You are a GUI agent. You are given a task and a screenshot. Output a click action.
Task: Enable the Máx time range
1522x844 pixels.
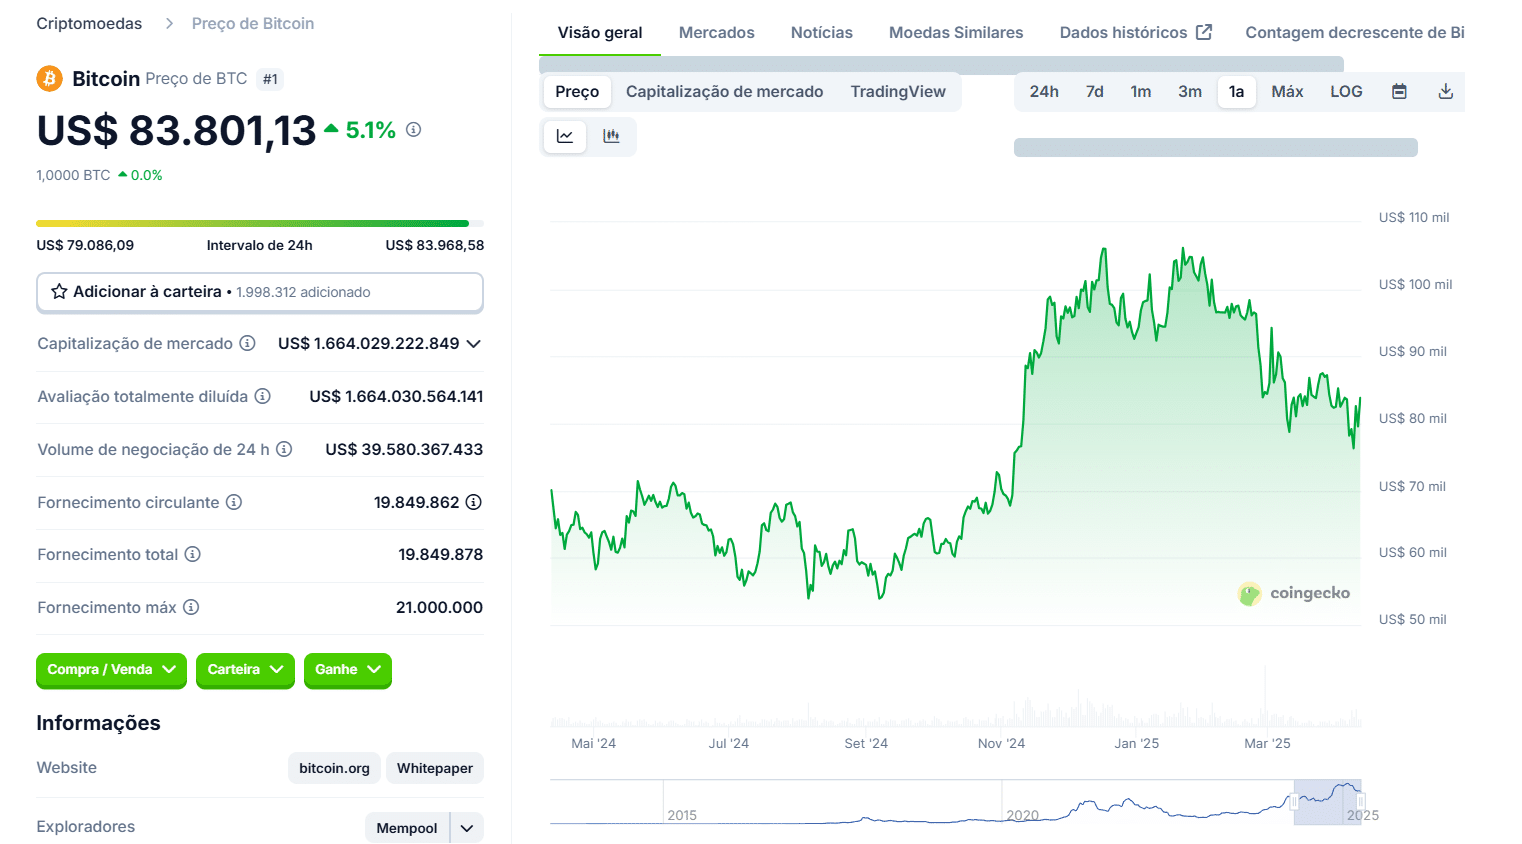click(1287, 91)
